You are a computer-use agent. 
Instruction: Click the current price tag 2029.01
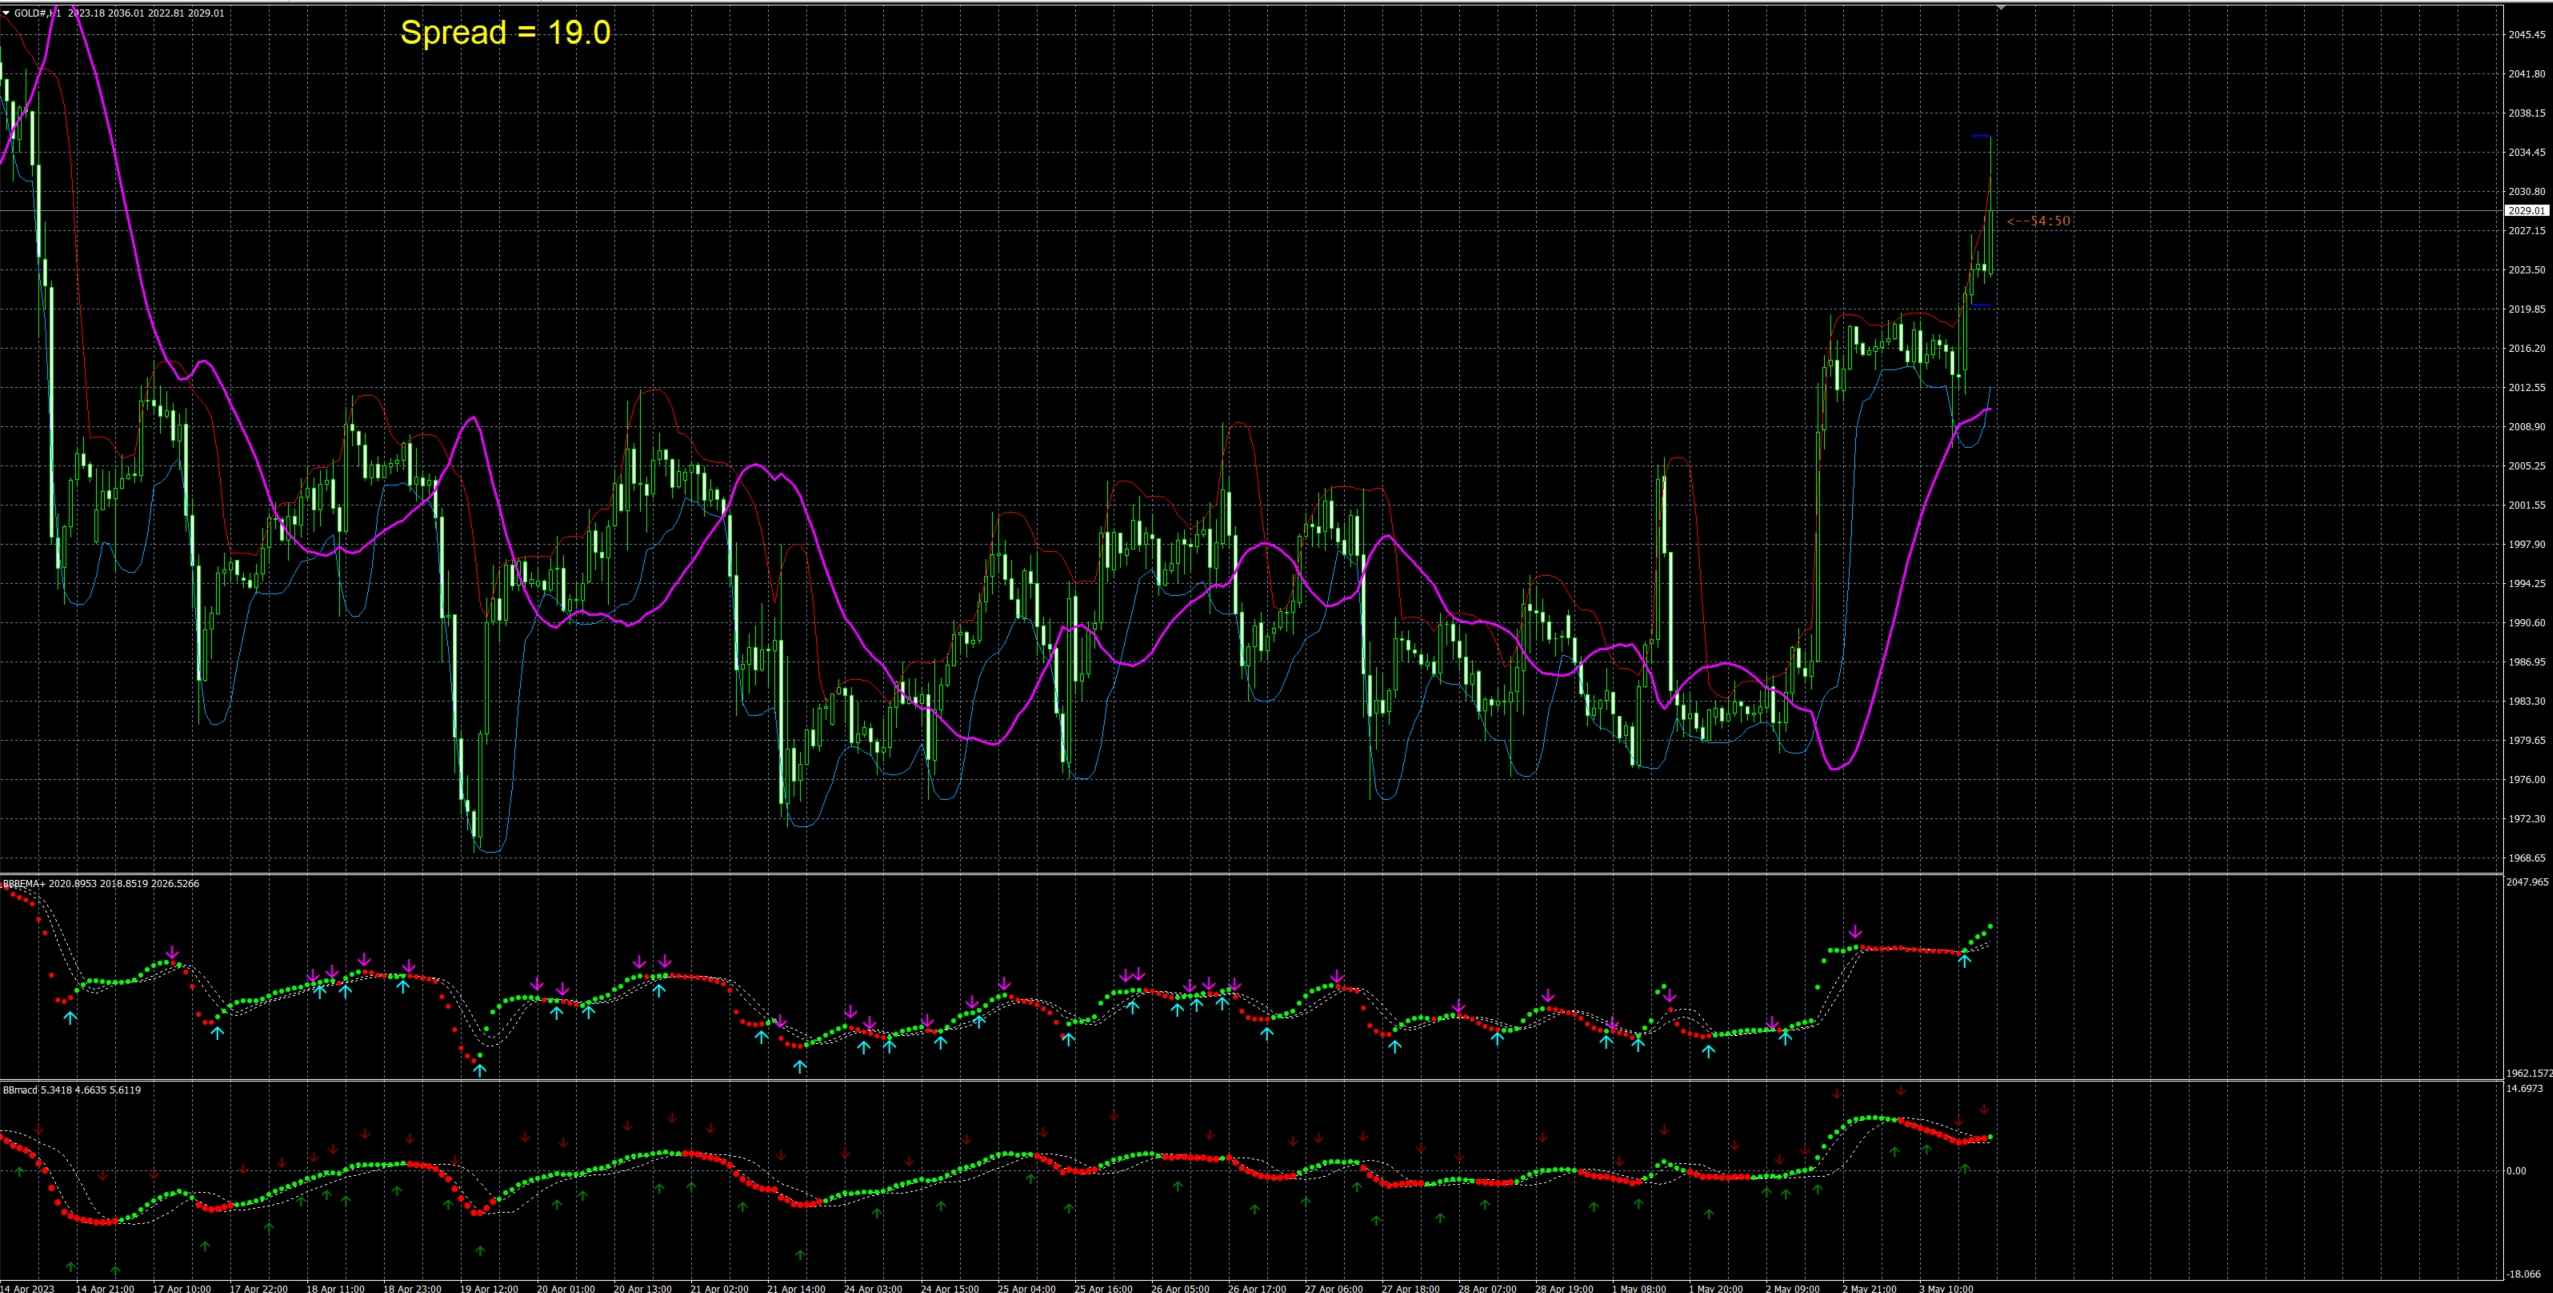2526,211
